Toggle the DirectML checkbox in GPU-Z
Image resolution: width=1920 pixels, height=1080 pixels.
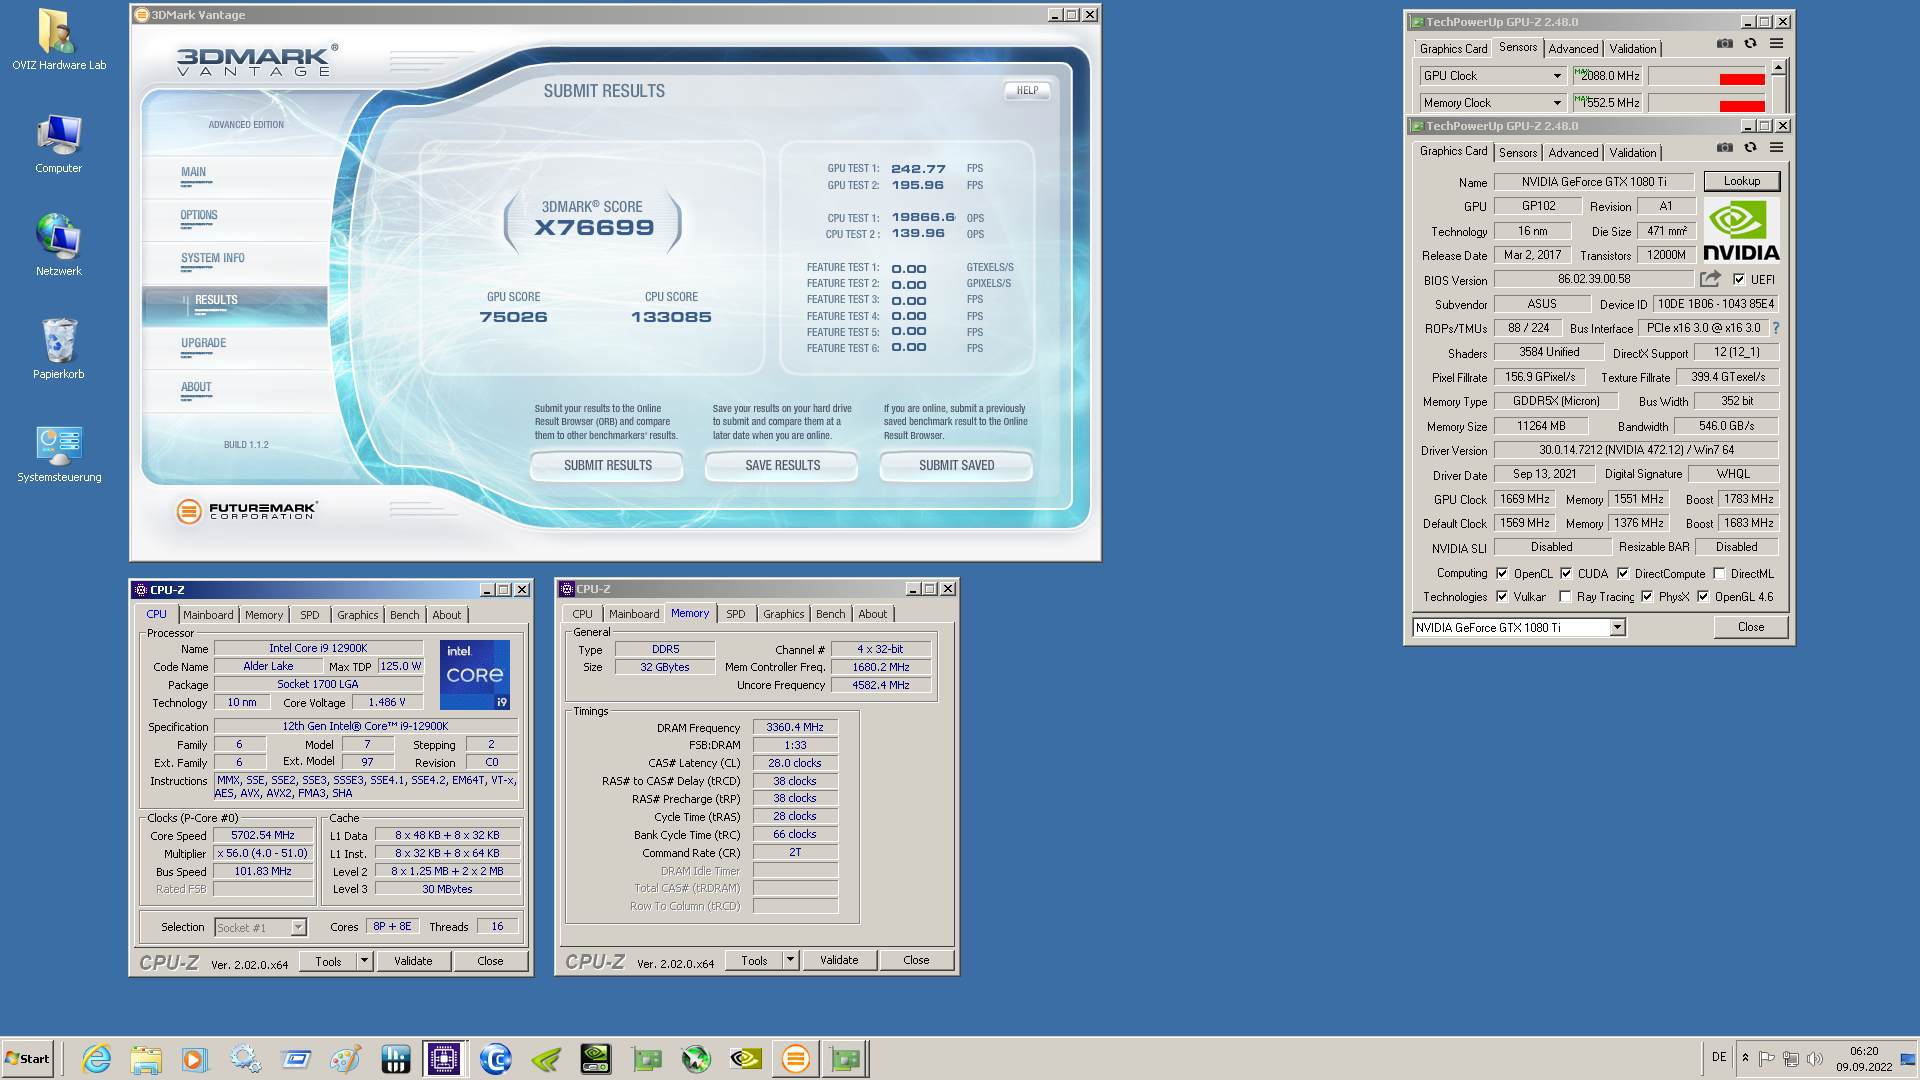pos(1719,574)
